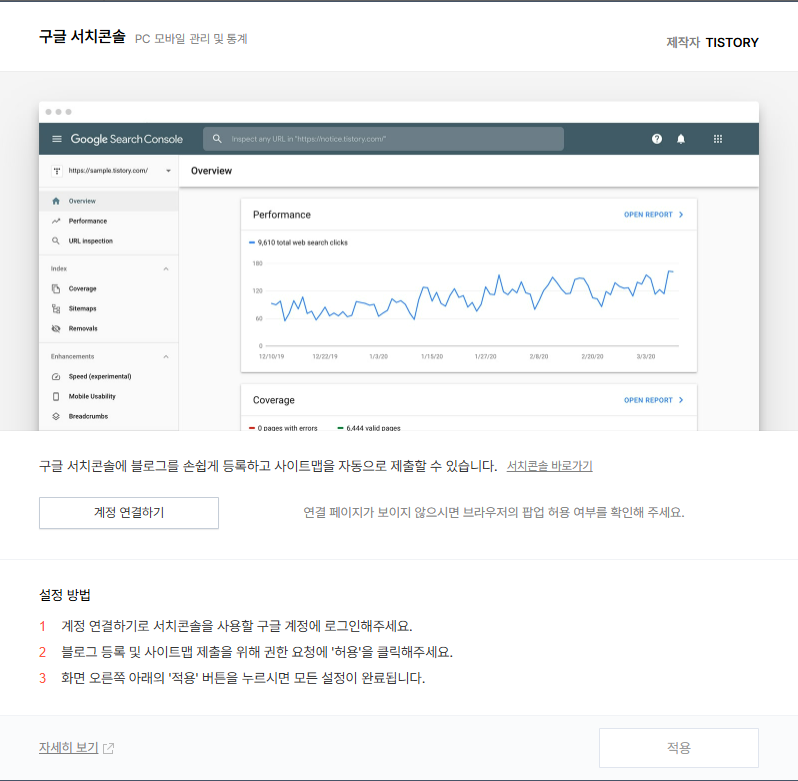Image resolution: width=798 pixels, height=781 pixels.
Task: Open the 서치콘솔 바로가기 link
Action: (x=549, y=466)
